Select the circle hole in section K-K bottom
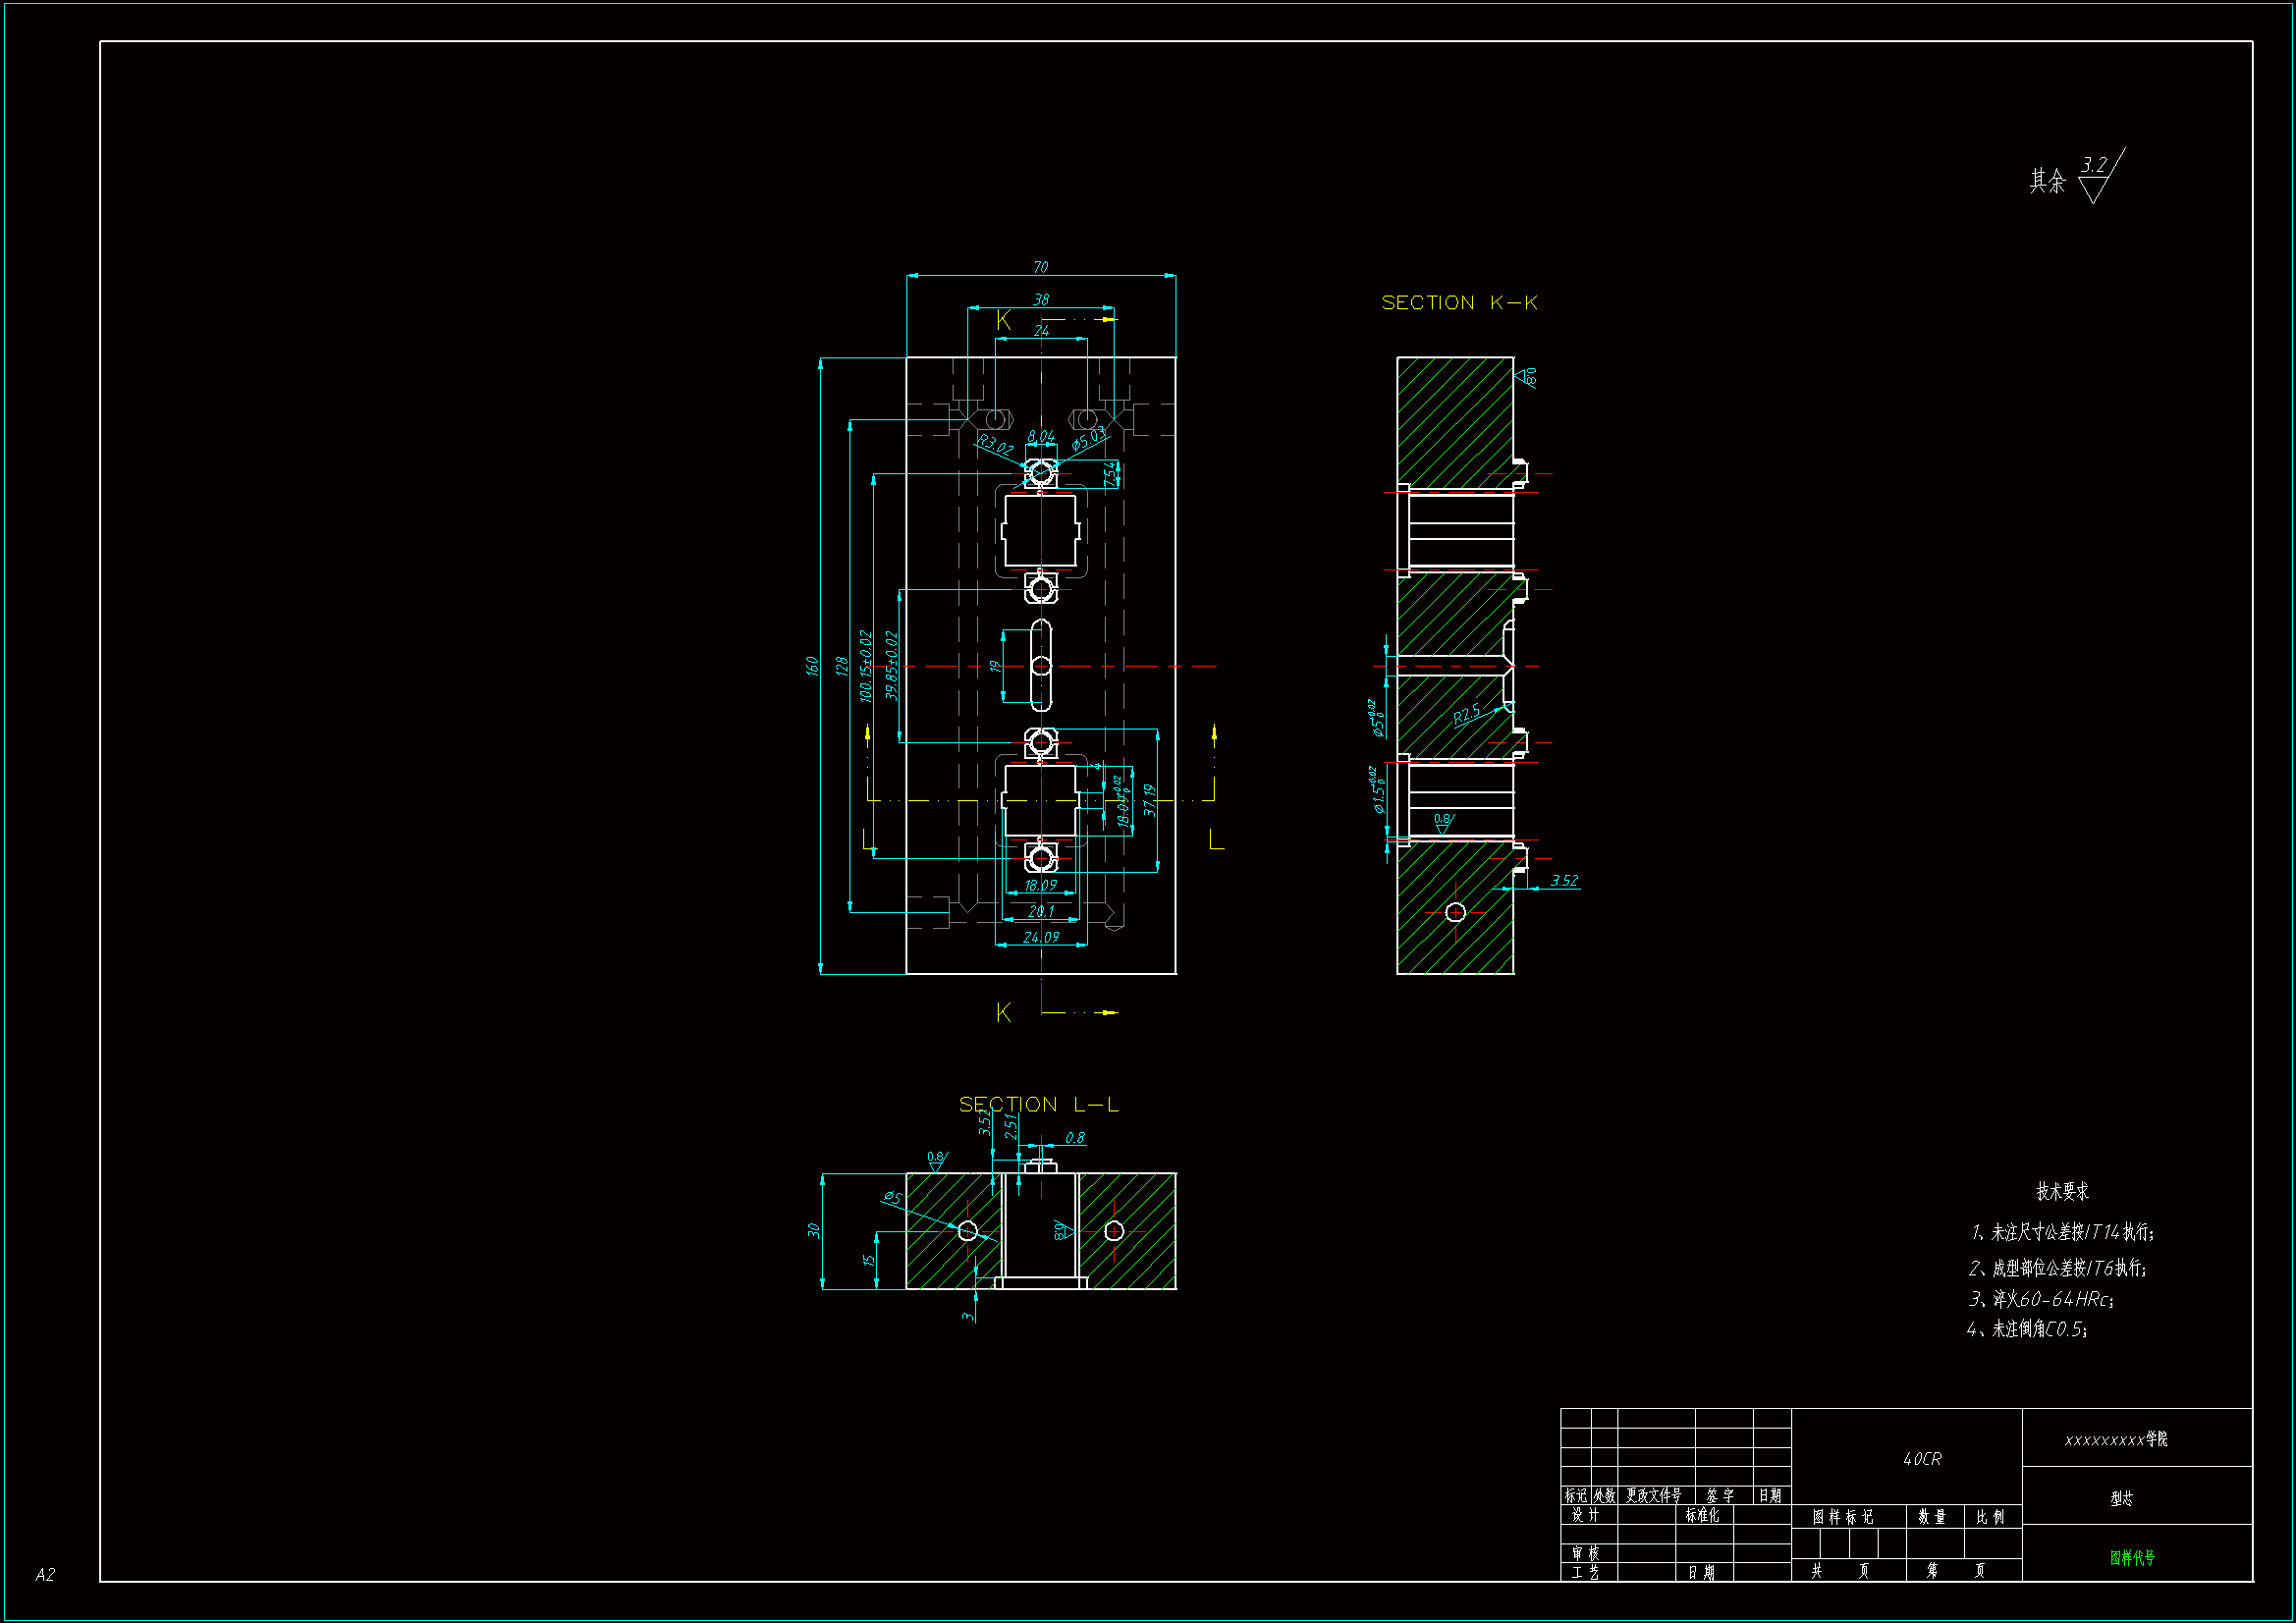This screenshot has height=1623, width=2296. (1455, 912)
